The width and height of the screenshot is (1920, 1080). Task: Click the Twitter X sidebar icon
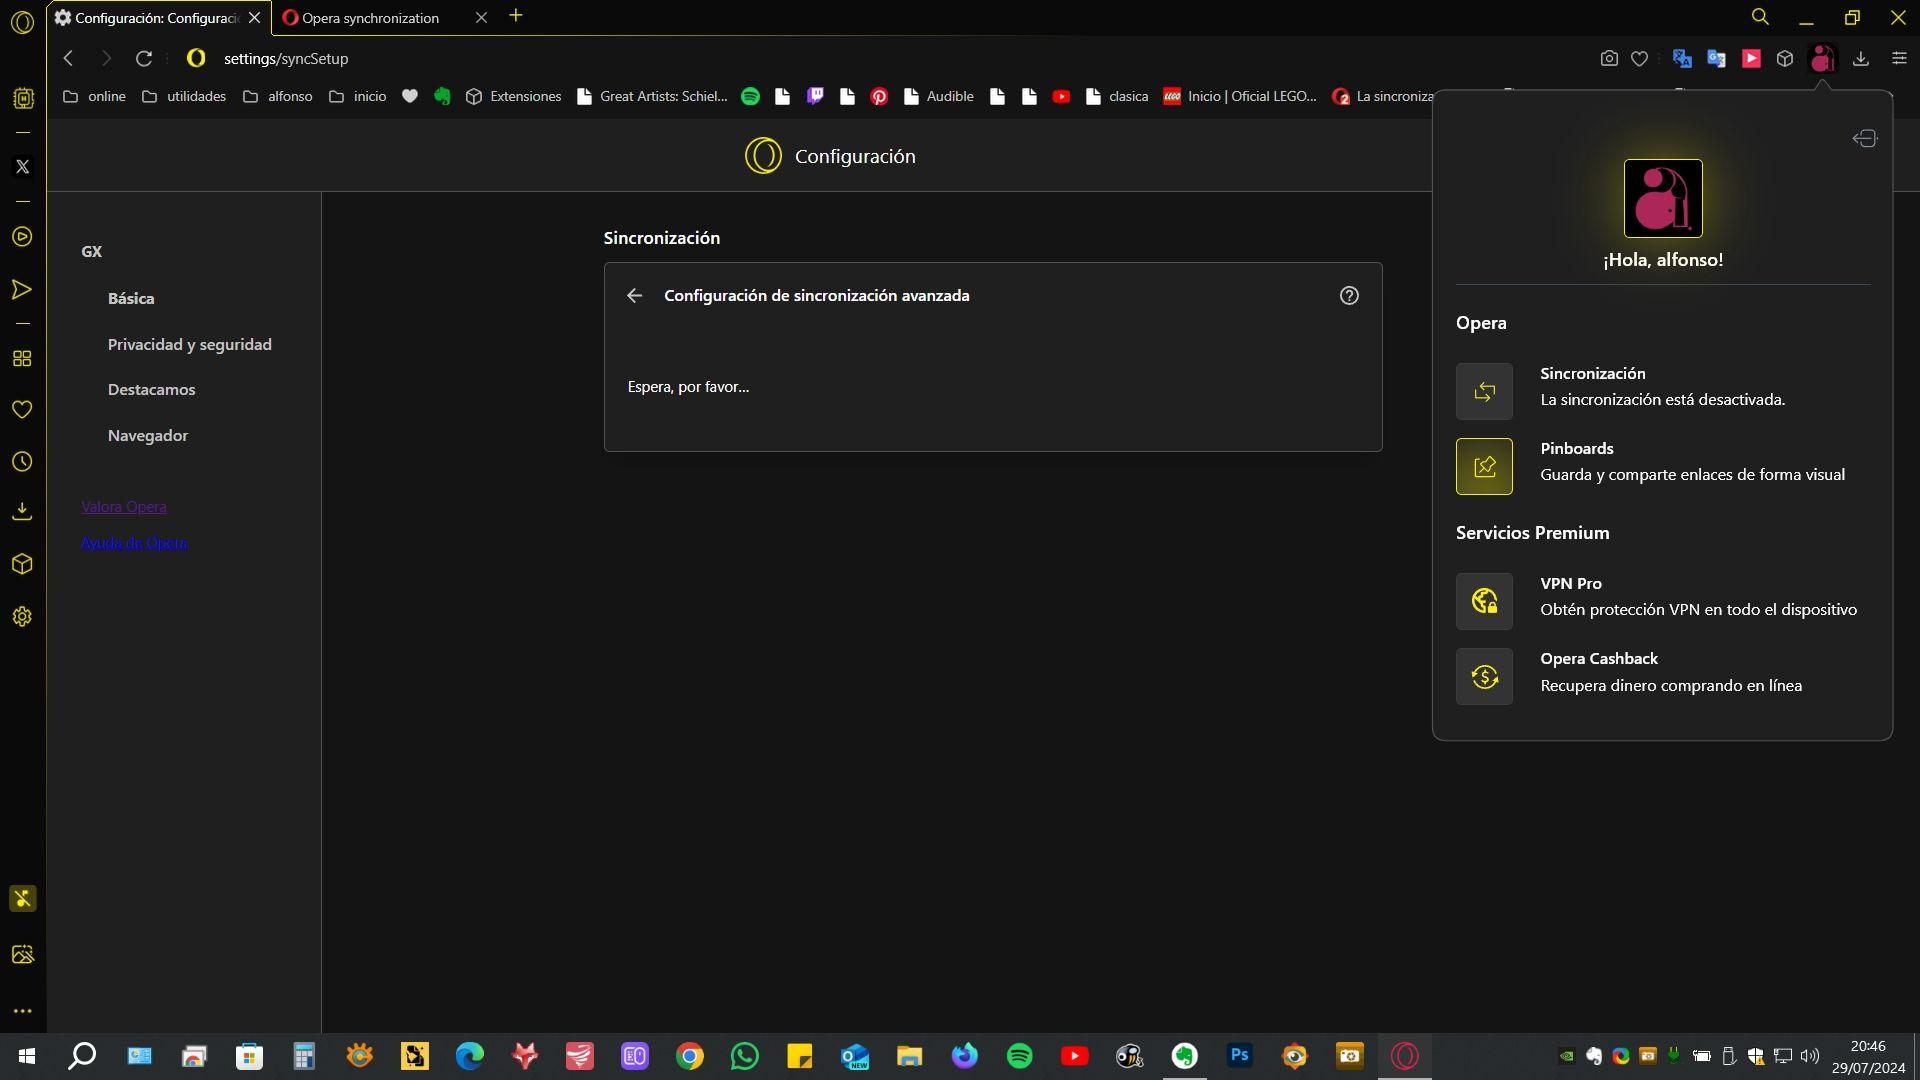coord(22,167)
